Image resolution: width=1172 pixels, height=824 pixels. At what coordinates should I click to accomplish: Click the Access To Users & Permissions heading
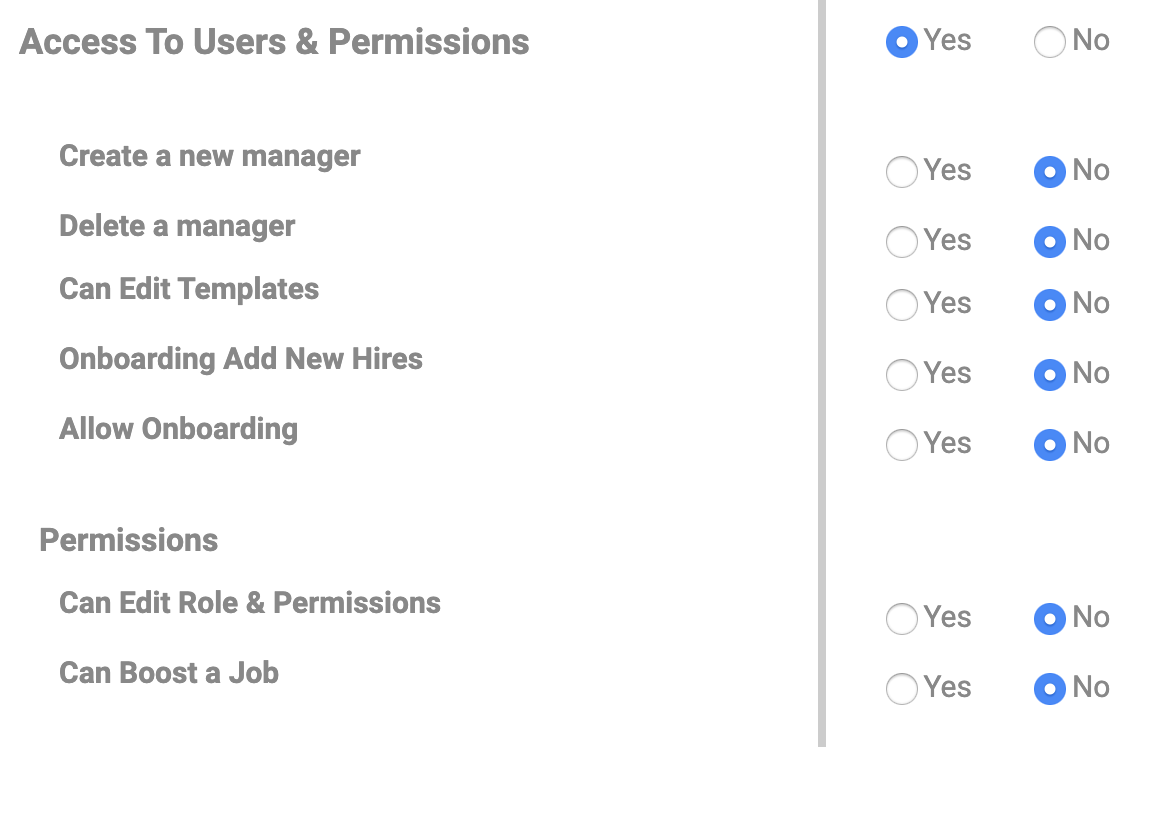click(x=274, y=42)
